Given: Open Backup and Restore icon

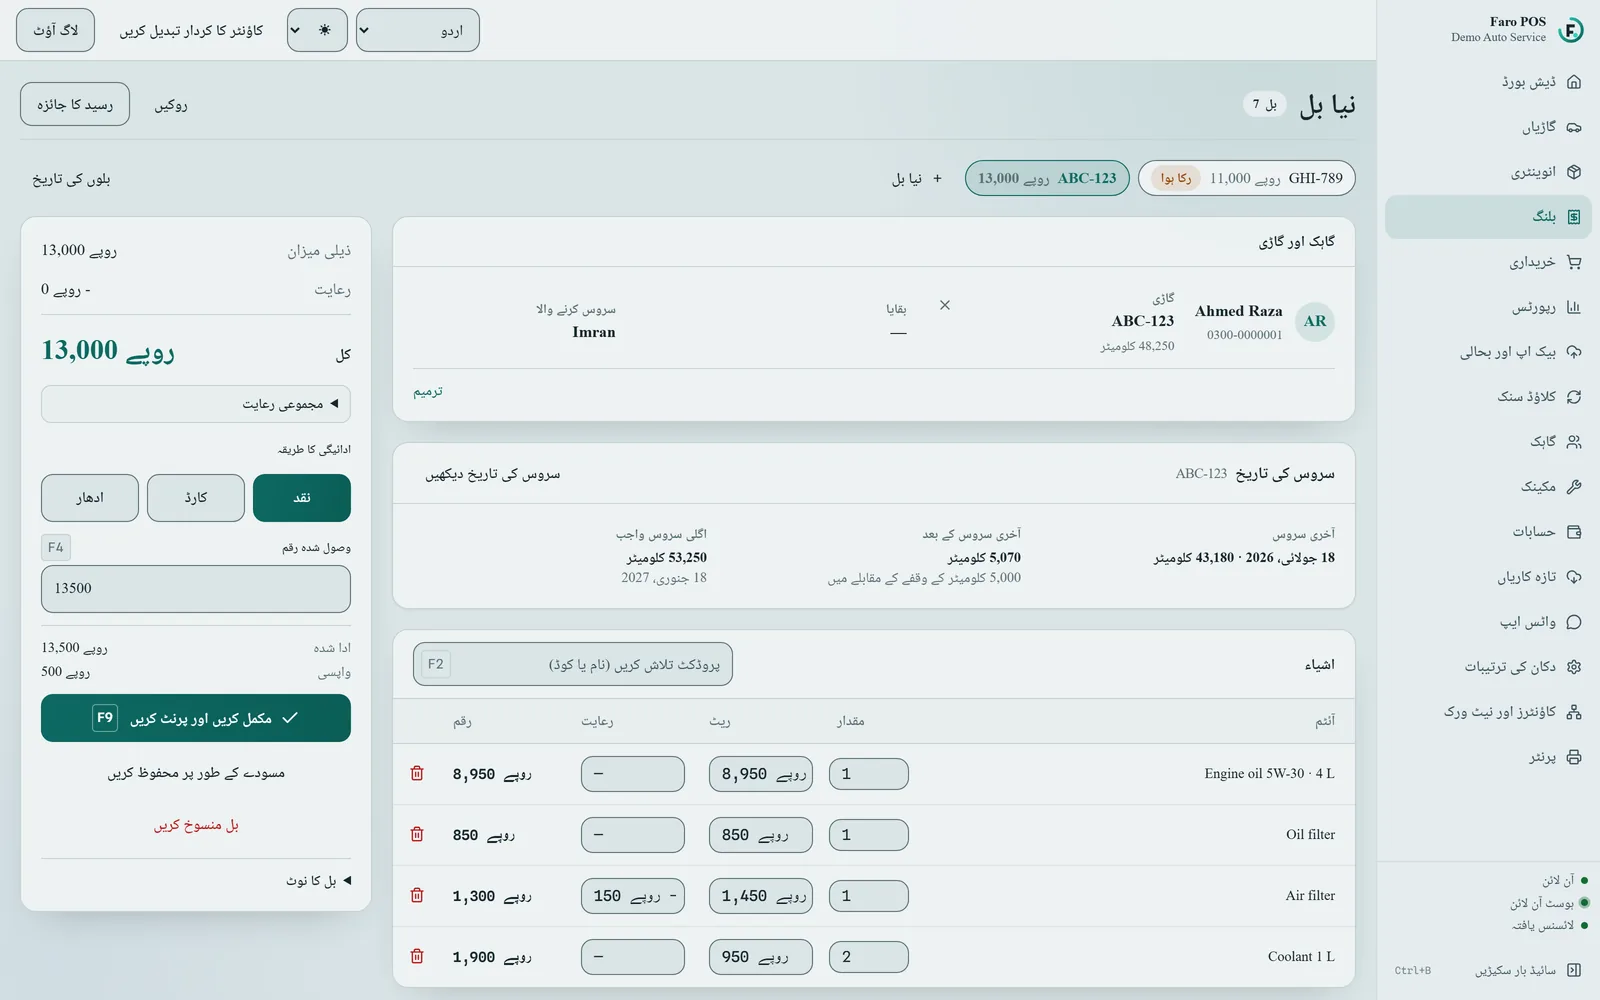Looking at the screenshot, I should (x=1574, y=352).
